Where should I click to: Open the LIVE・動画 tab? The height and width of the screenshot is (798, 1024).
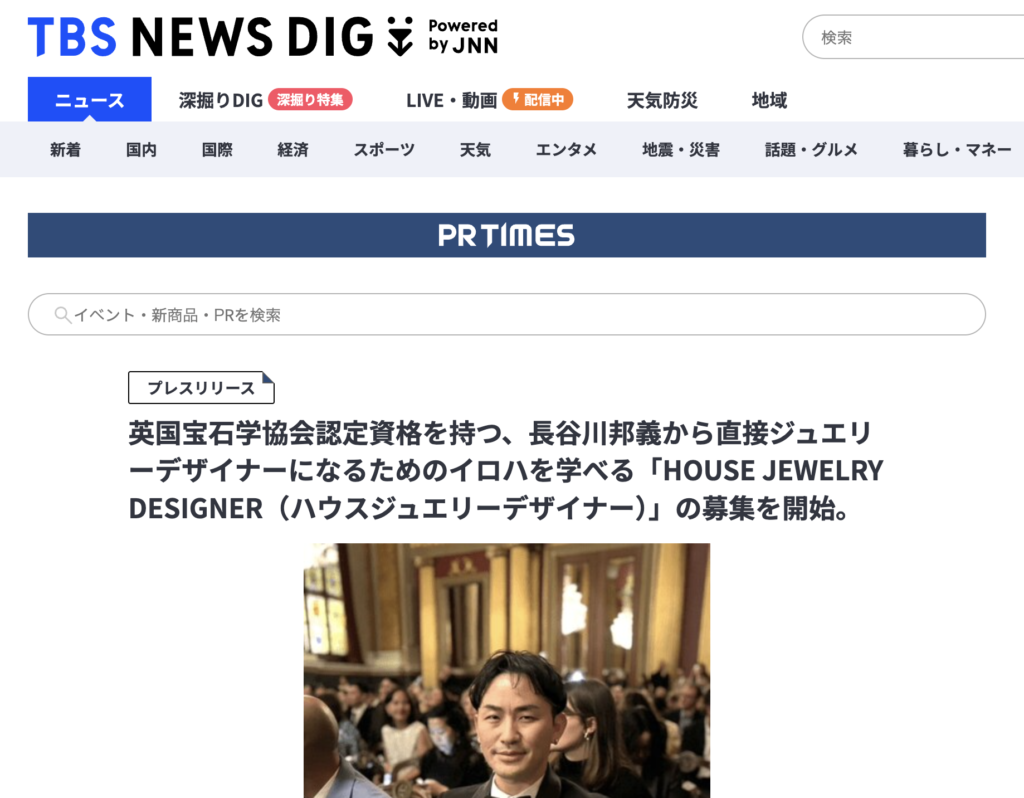point(451,101)
